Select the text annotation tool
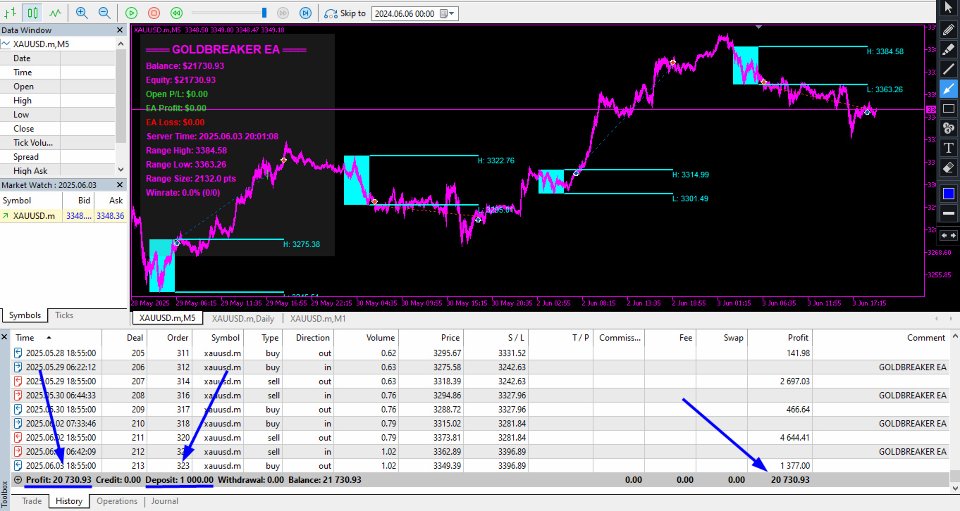Screen dimensions: 960x511 click(948, 147)
